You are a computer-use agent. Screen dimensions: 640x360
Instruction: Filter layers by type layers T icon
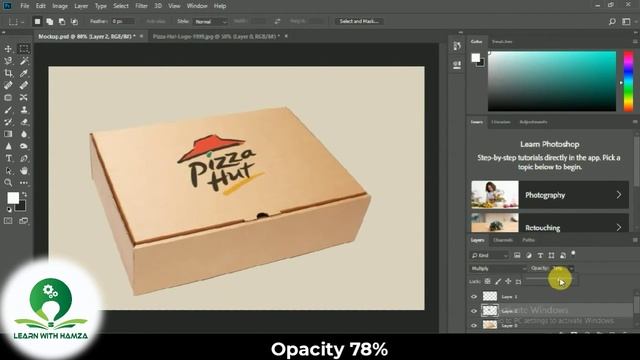(x=540, y=256)
